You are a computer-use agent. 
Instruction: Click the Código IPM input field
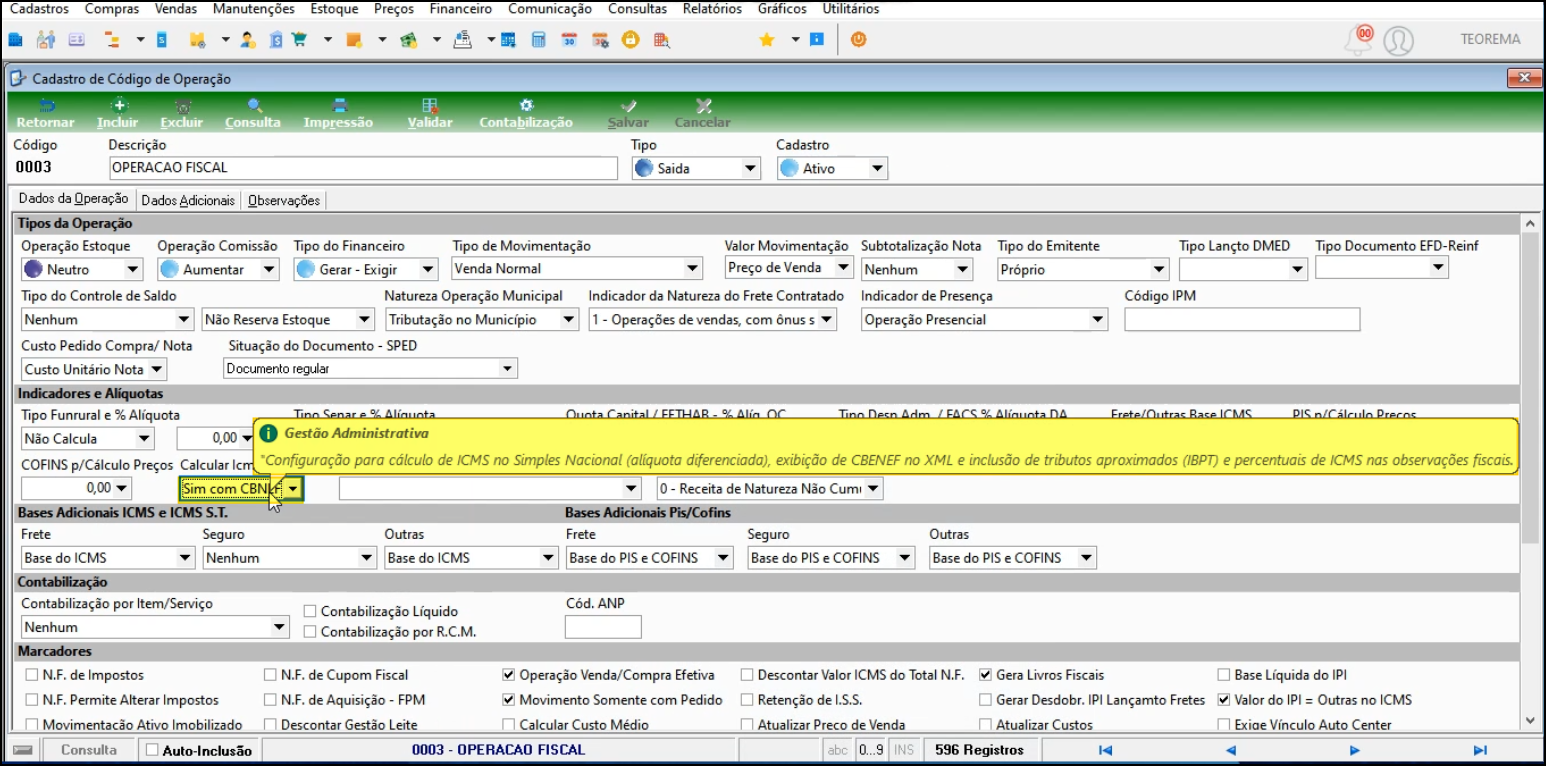click(1242, 319)
